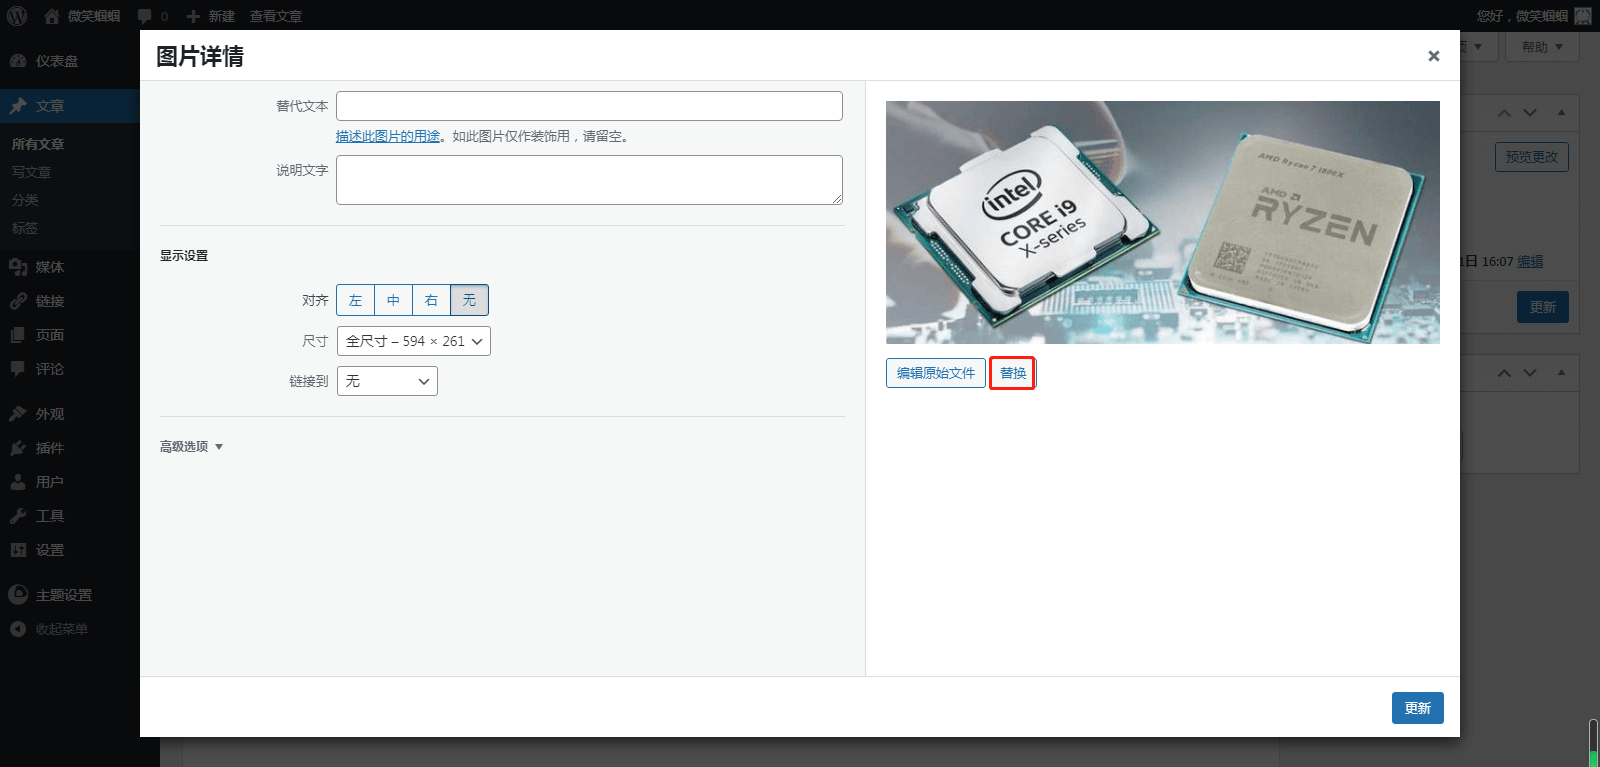Image resolution: width=1600 pixels, height=767 pixels.
Task: Open the image size dropdown
Action: click(413, 341)
